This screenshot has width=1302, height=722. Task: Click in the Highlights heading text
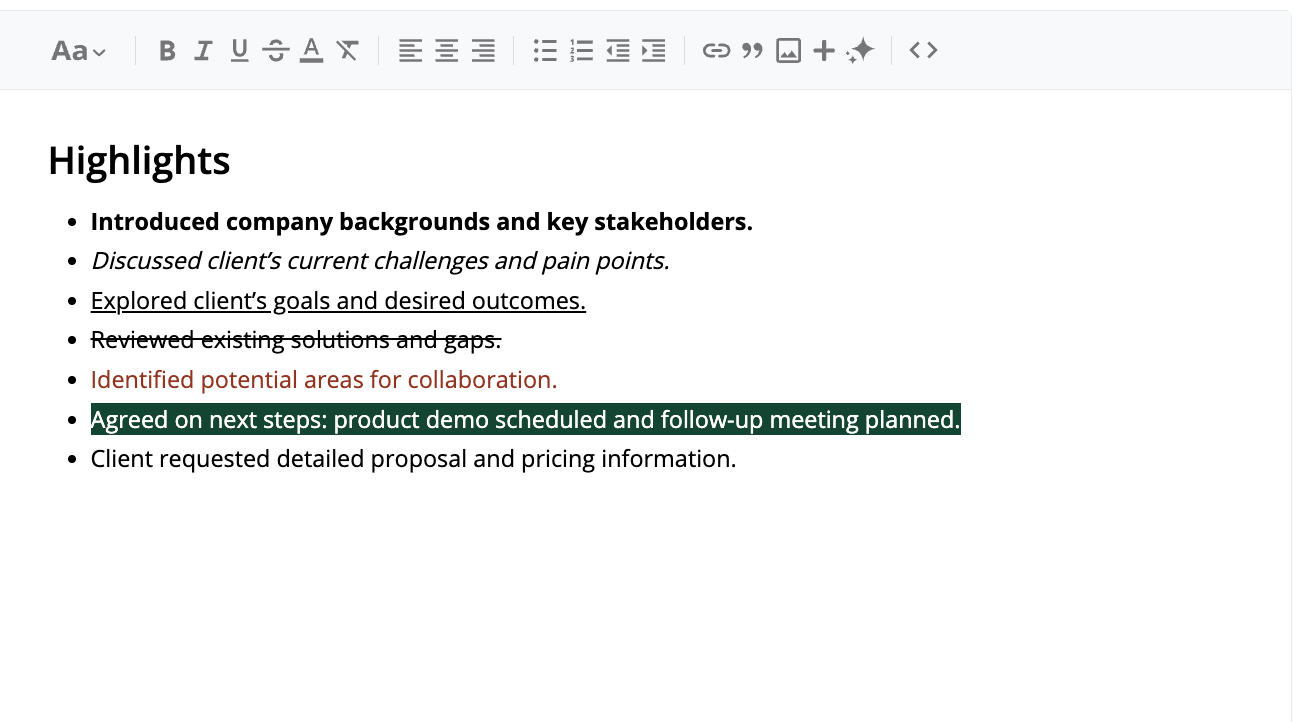(x=139, y=161)
